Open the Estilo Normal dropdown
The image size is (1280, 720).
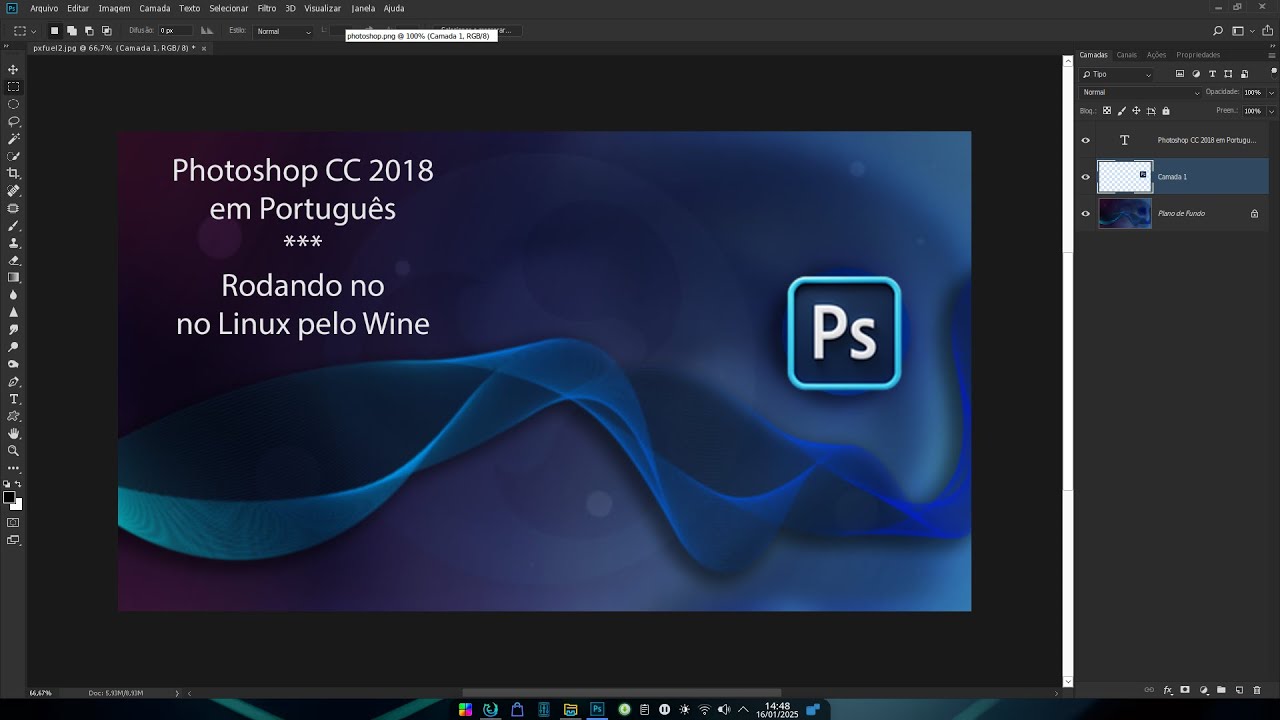coord(283,31)
